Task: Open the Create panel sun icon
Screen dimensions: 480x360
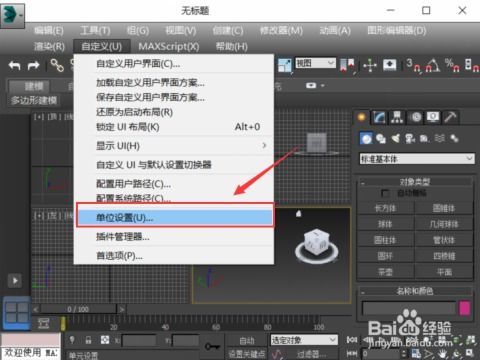Action: click(x=361, y=117)
